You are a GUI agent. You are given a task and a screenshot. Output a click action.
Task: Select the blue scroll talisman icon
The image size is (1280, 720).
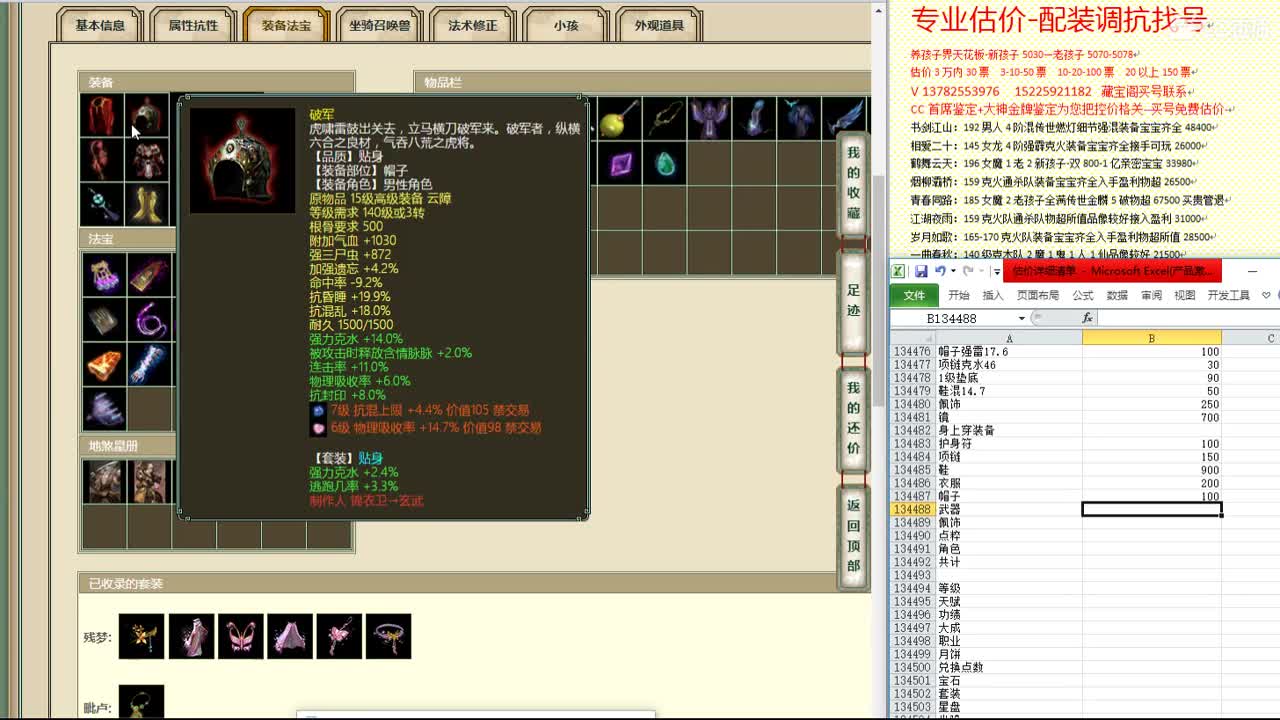(x=148, y=365)
